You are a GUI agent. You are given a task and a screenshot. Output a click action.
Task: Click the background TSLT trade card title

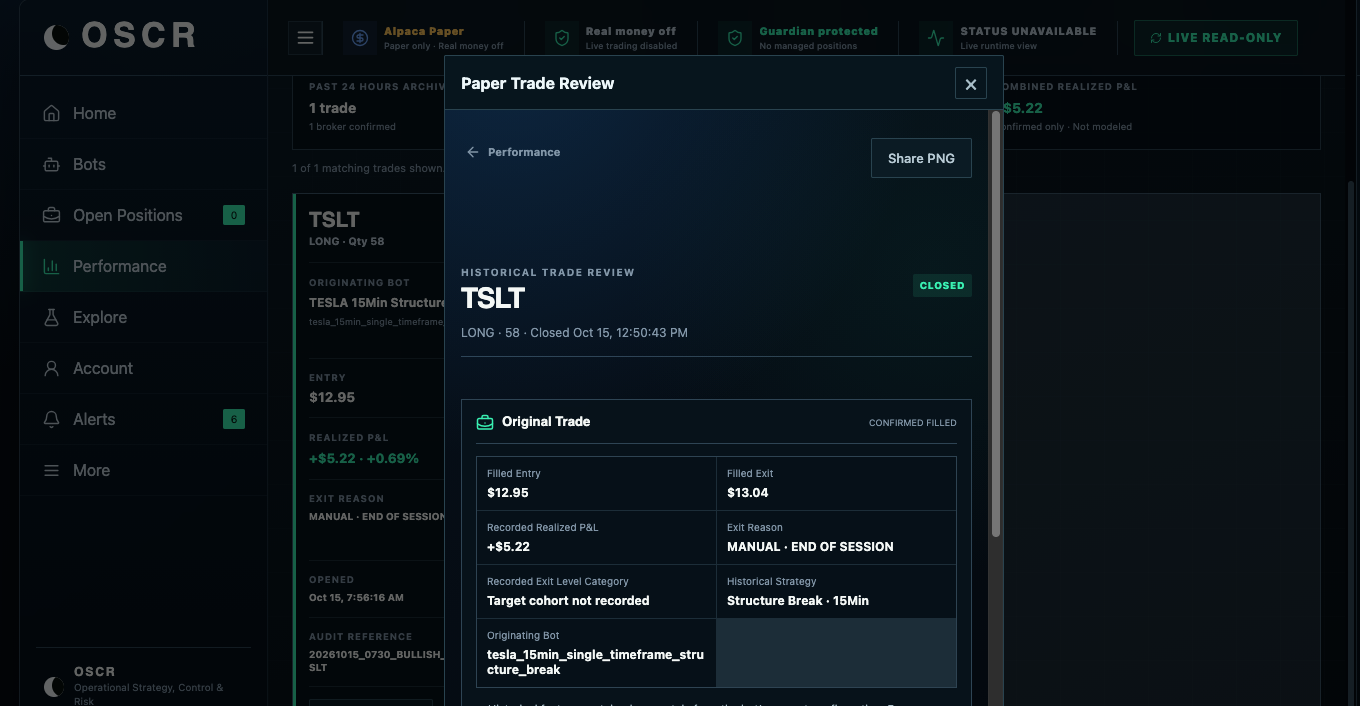334,219
